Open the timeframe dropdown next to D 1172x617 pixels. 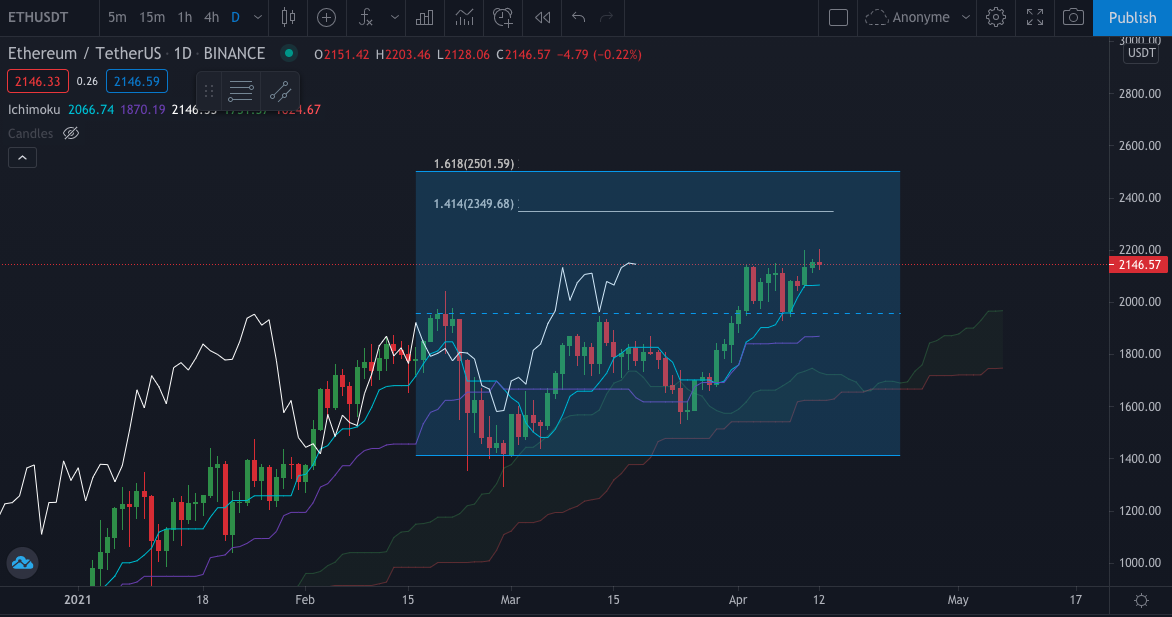(256, 17)
